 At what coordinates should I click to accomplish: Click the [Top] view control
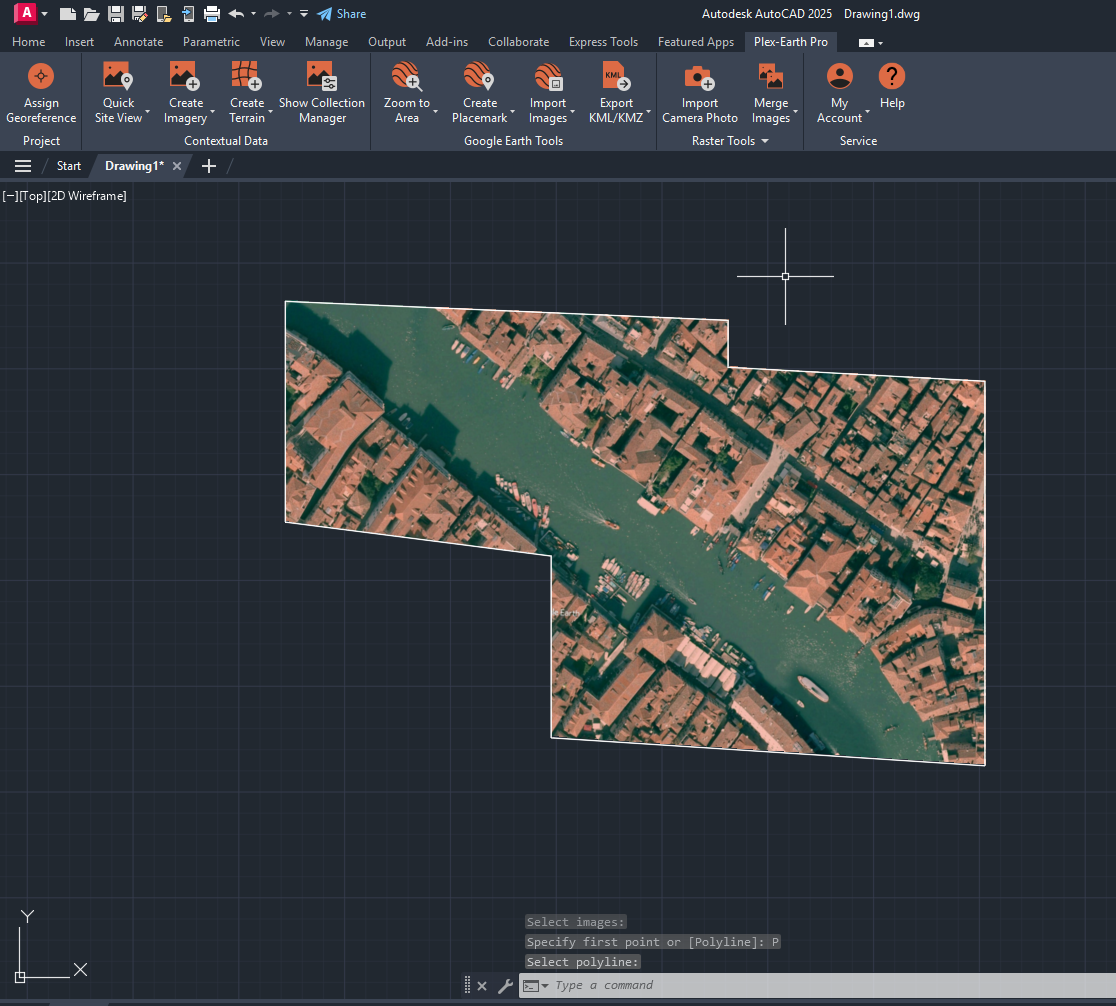tap(33, 196)
